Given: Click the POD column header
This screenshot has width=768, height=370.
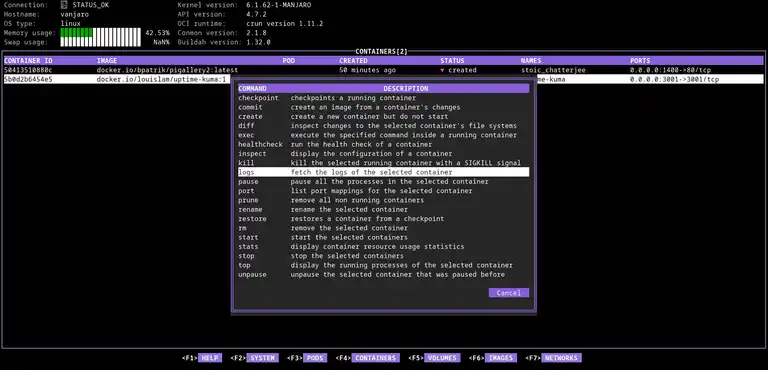Looking at the screenshot, I should [289, 61].
